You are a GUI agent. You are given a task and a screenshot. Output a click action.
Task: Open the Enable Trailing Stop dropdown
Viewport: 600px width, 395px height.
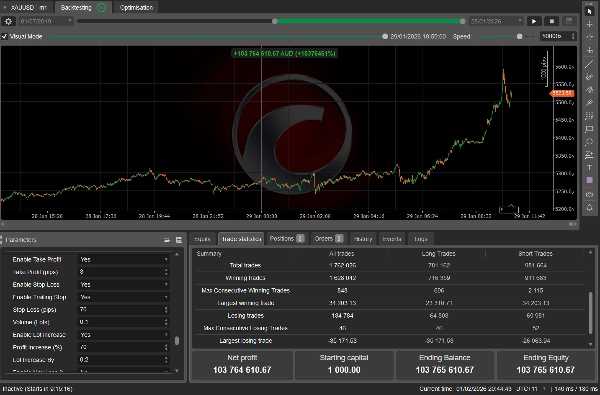pos(123,297)
